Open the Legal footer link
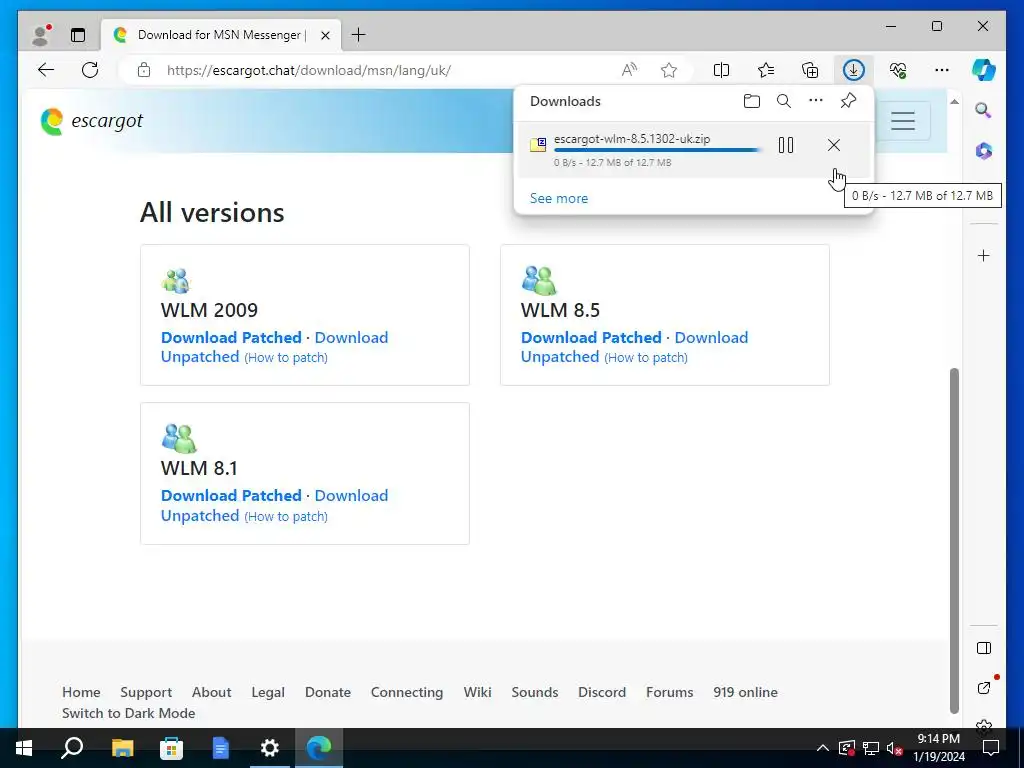 click(268, 692)
